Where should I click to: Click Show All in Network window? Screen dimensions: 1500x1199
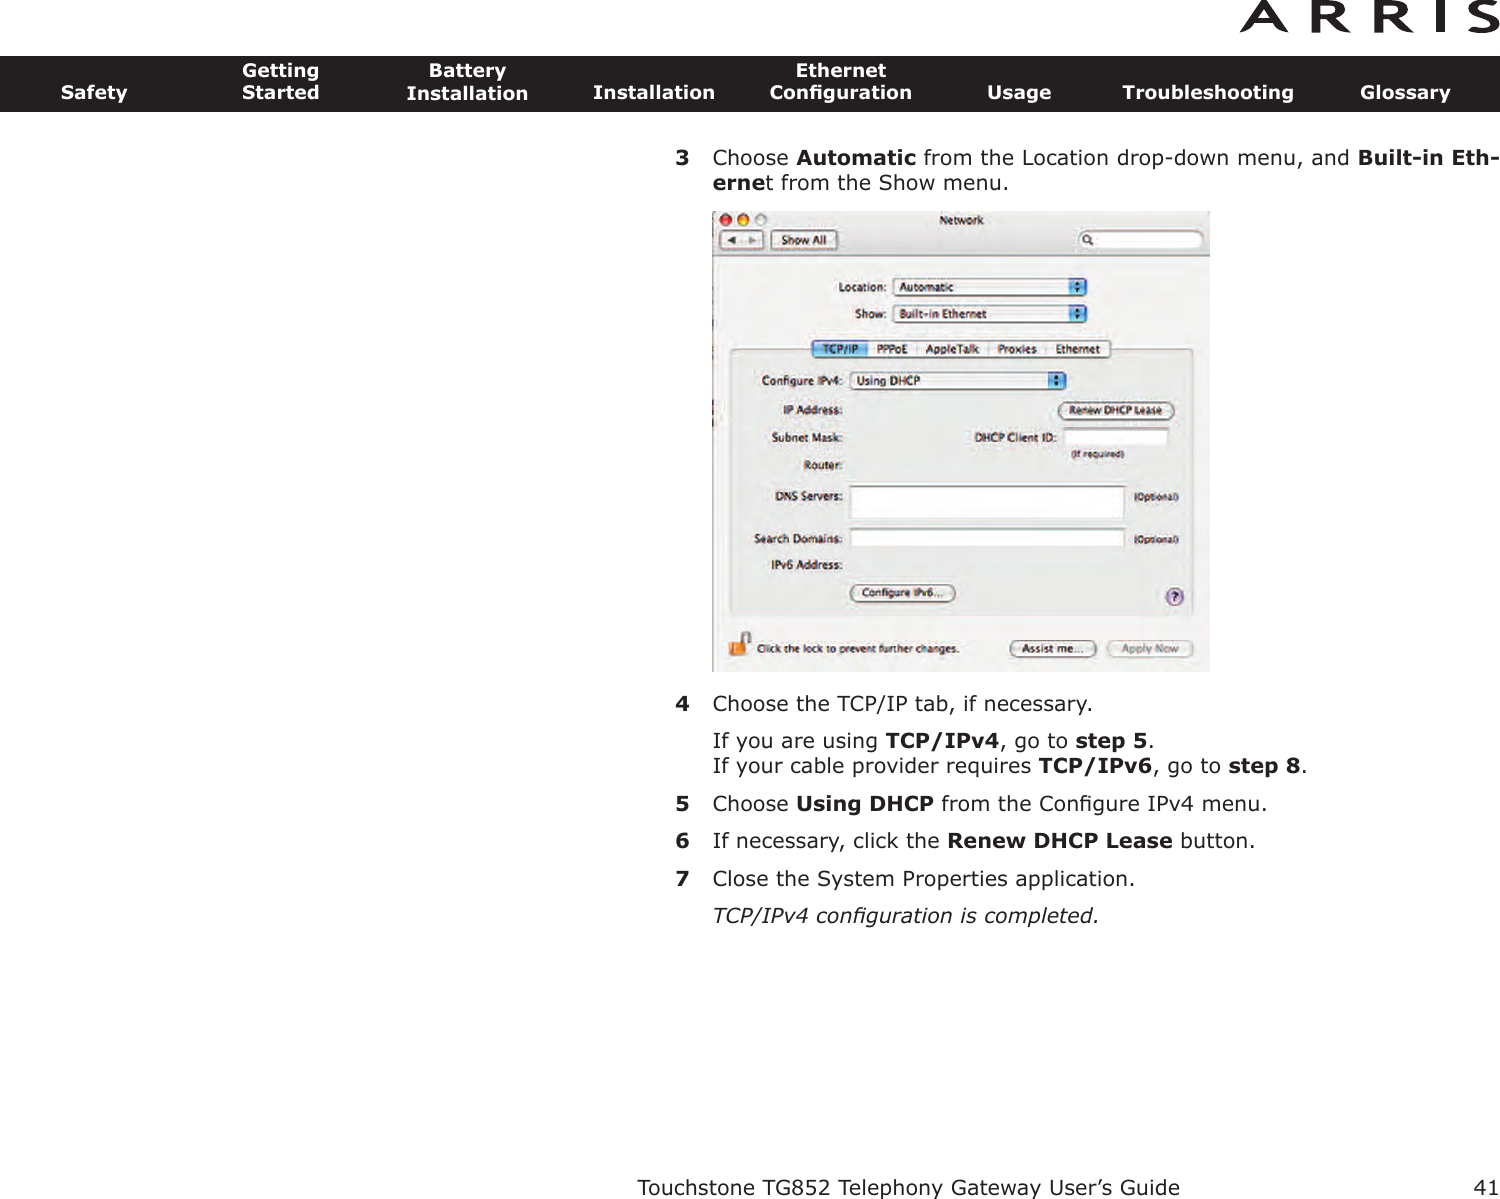(x=804, y=240)
